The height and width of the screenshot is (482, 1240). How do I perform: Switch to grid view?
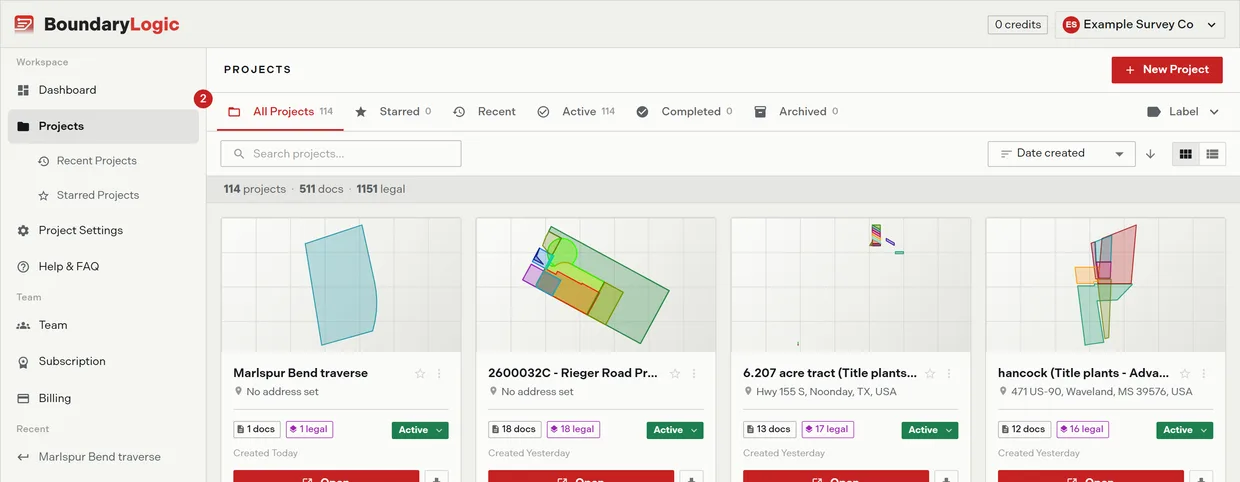1186,154
